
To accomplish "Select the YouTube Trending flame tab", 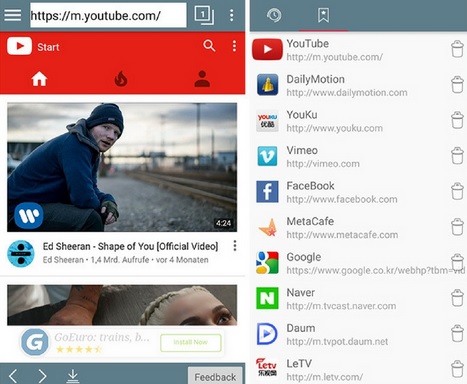I will tap(121, 79).
